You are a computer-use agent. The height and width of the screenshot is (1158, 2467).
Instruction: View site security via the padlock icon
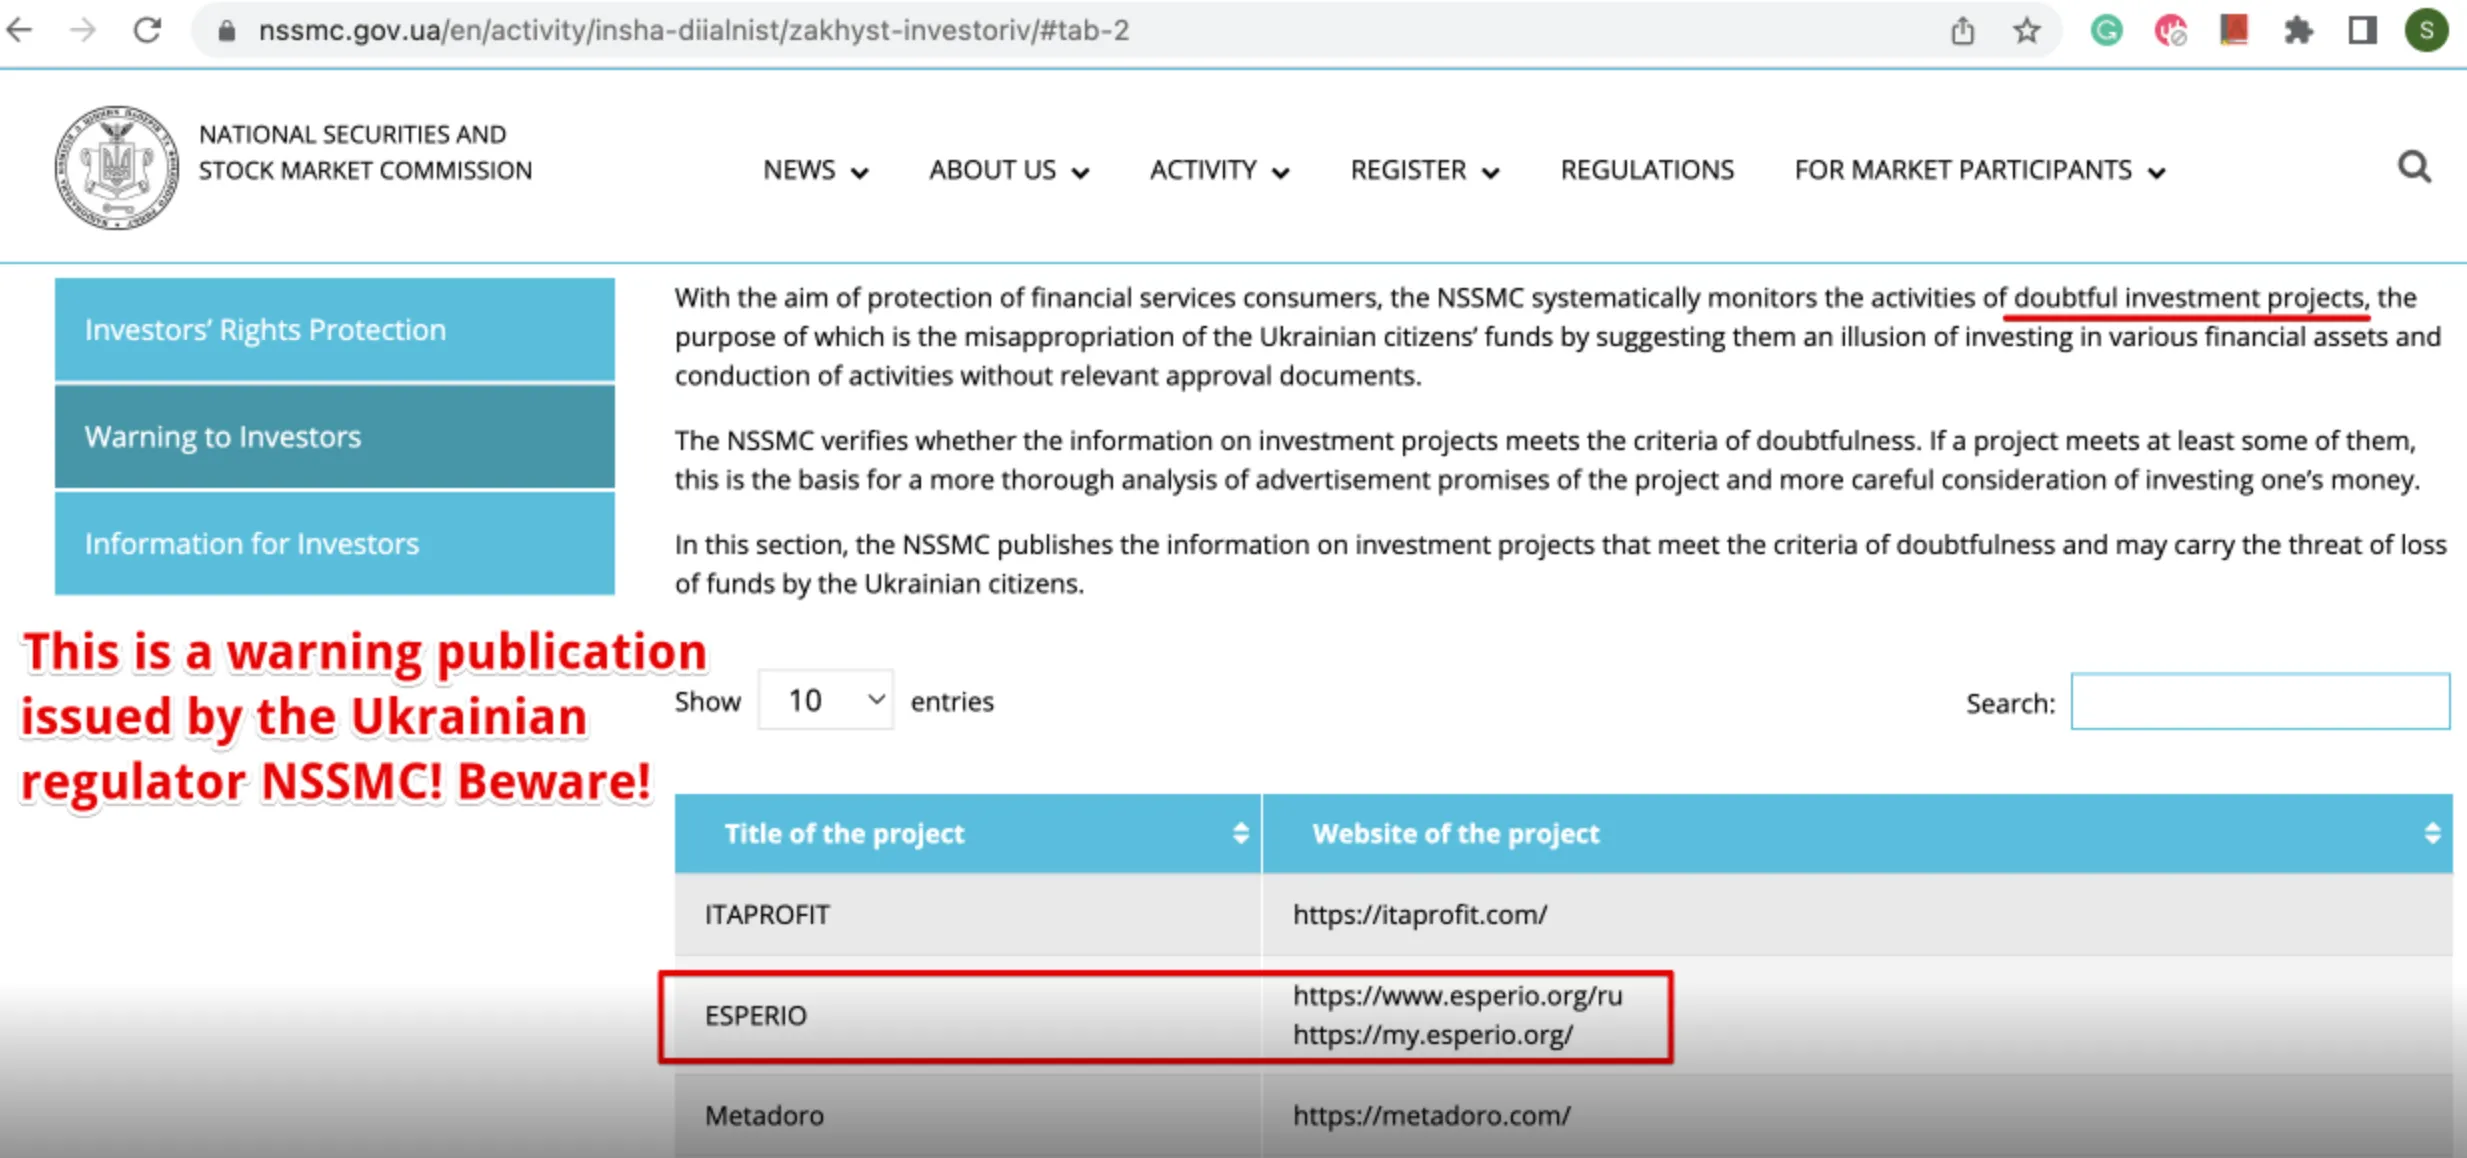coord(227,31)
